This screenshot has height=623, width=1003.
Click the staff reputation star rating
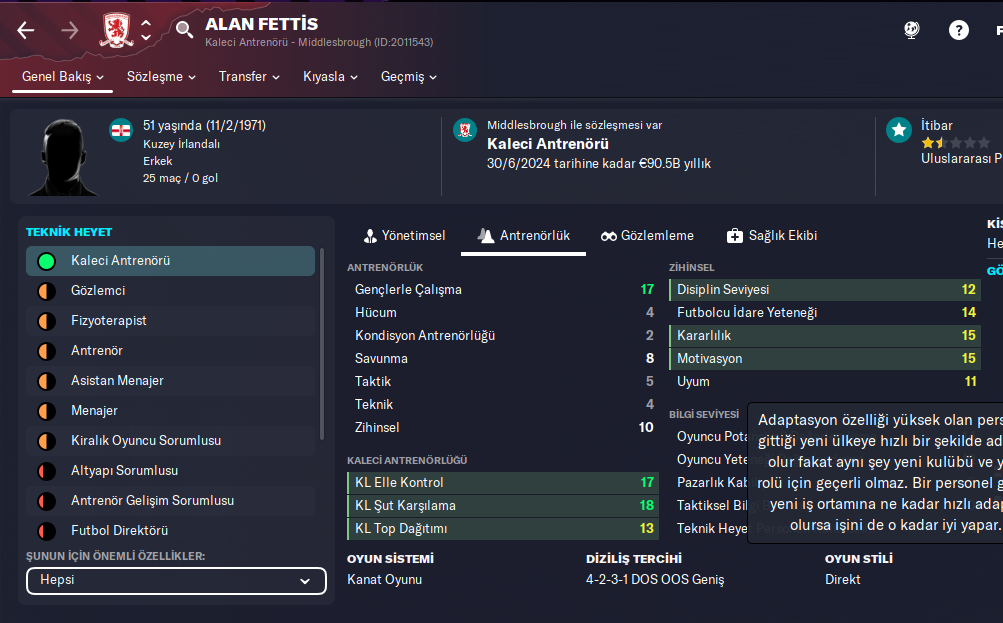tap(956, 143)
